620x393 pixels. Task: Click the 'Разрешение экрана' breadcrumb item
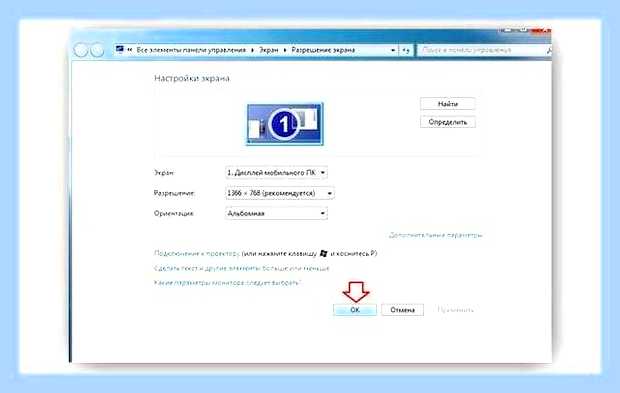pyautogui.click(x=323, y=50)
